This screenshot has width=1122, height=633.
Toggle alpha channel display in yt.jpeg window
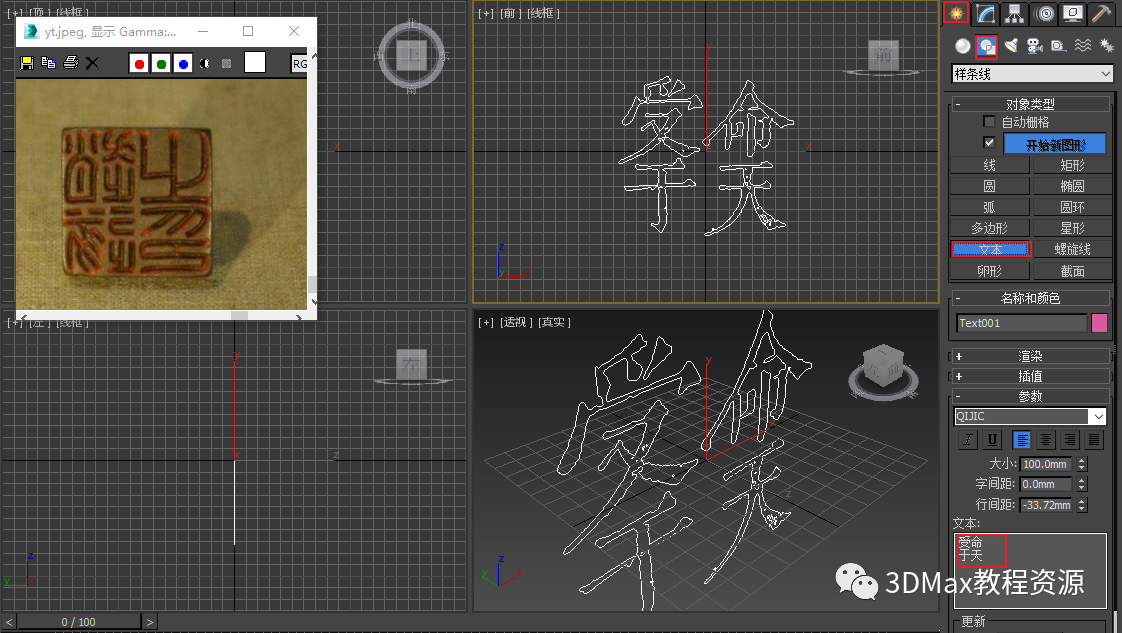pos(205,64)
